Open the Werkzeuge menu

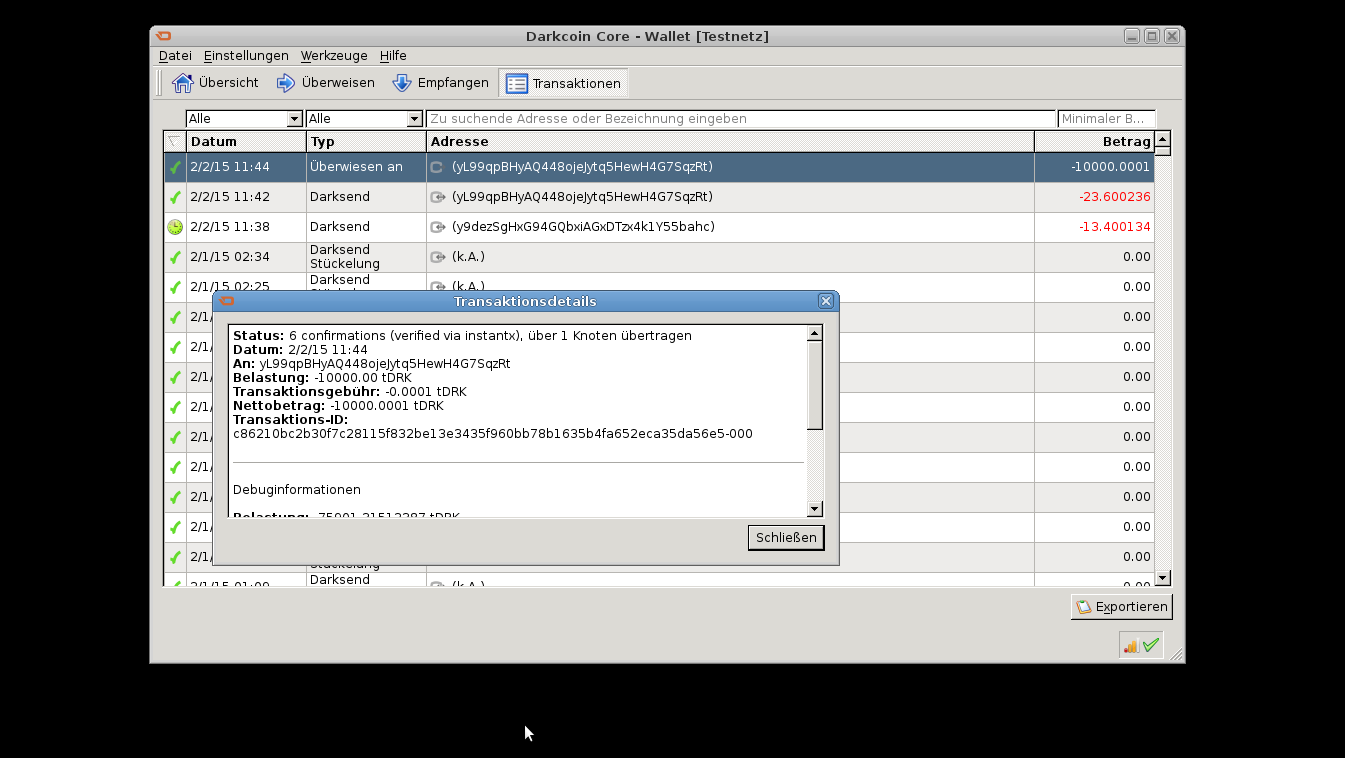334,56
